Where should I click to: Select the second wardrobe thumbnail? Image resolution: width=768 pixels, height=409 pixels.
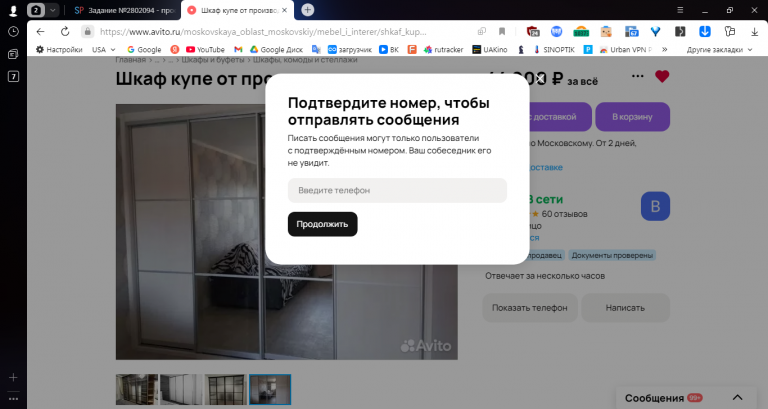coord(181,389)
